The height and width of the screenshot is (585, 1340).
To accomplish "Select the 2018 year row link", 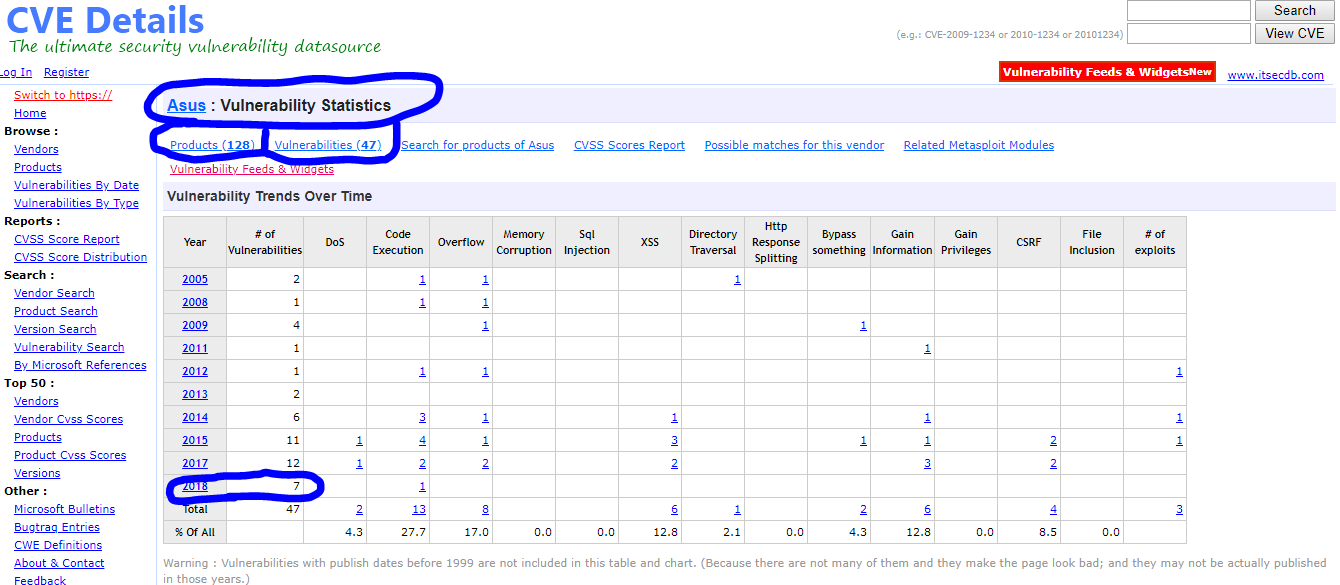I will click(x=195, y=486).
